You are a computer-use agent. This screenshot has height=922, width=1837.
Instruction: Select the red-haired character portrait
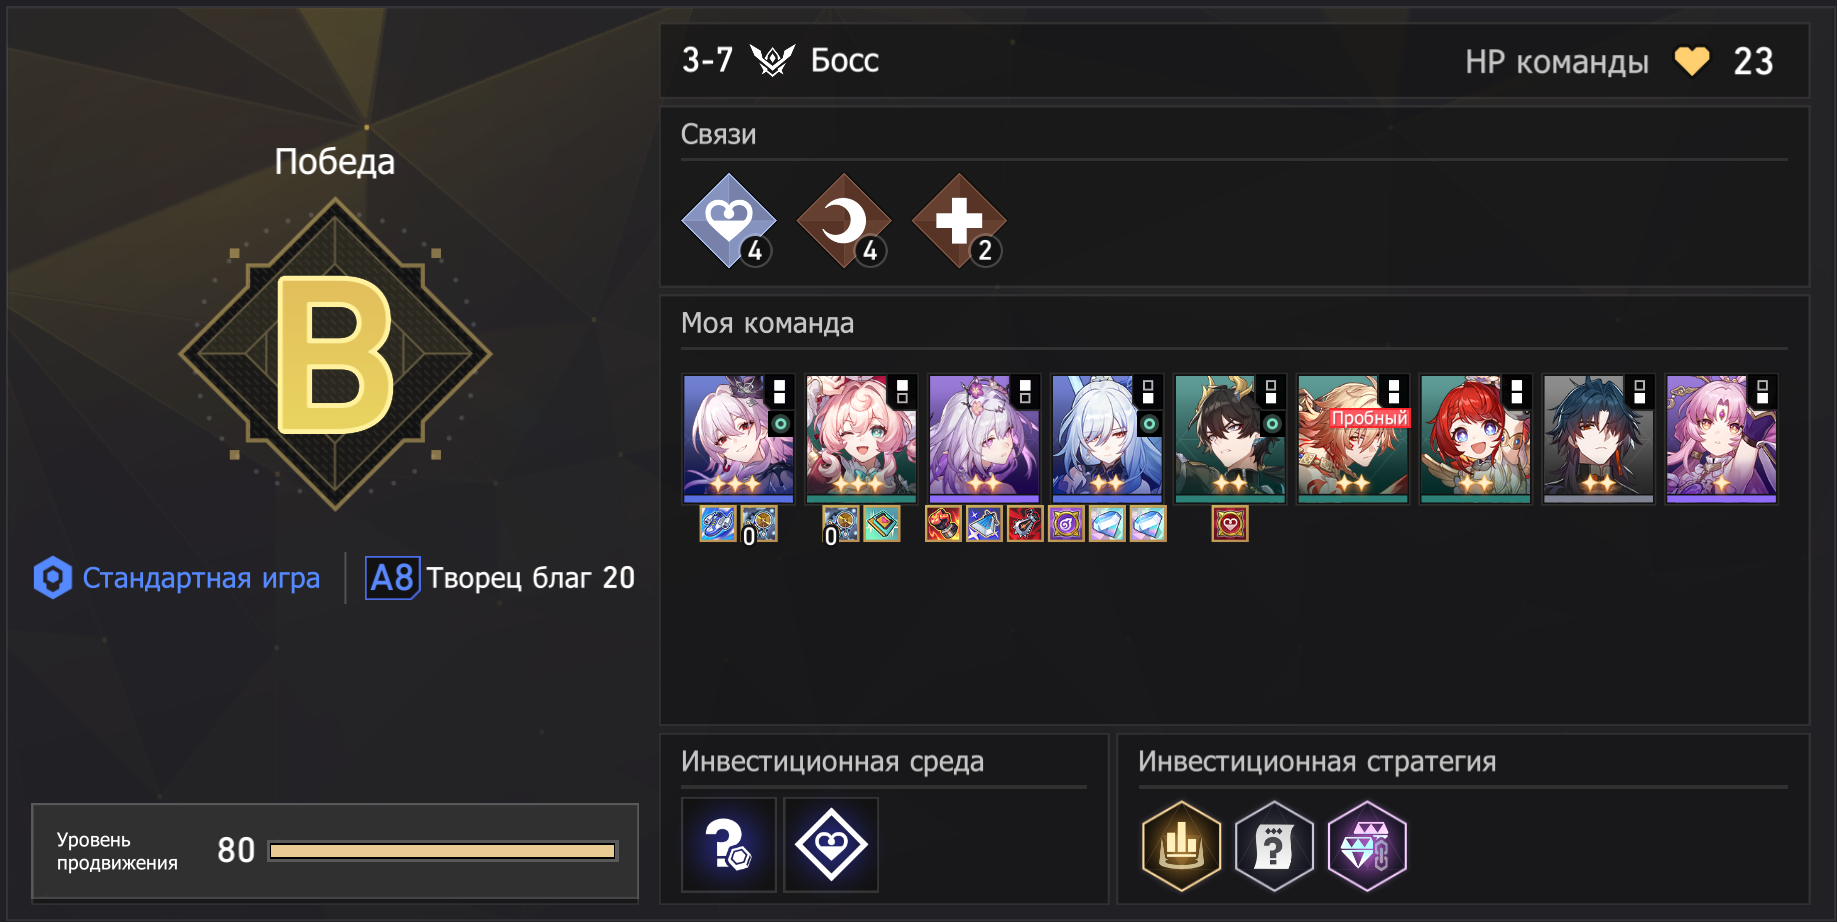(1476, 438)
